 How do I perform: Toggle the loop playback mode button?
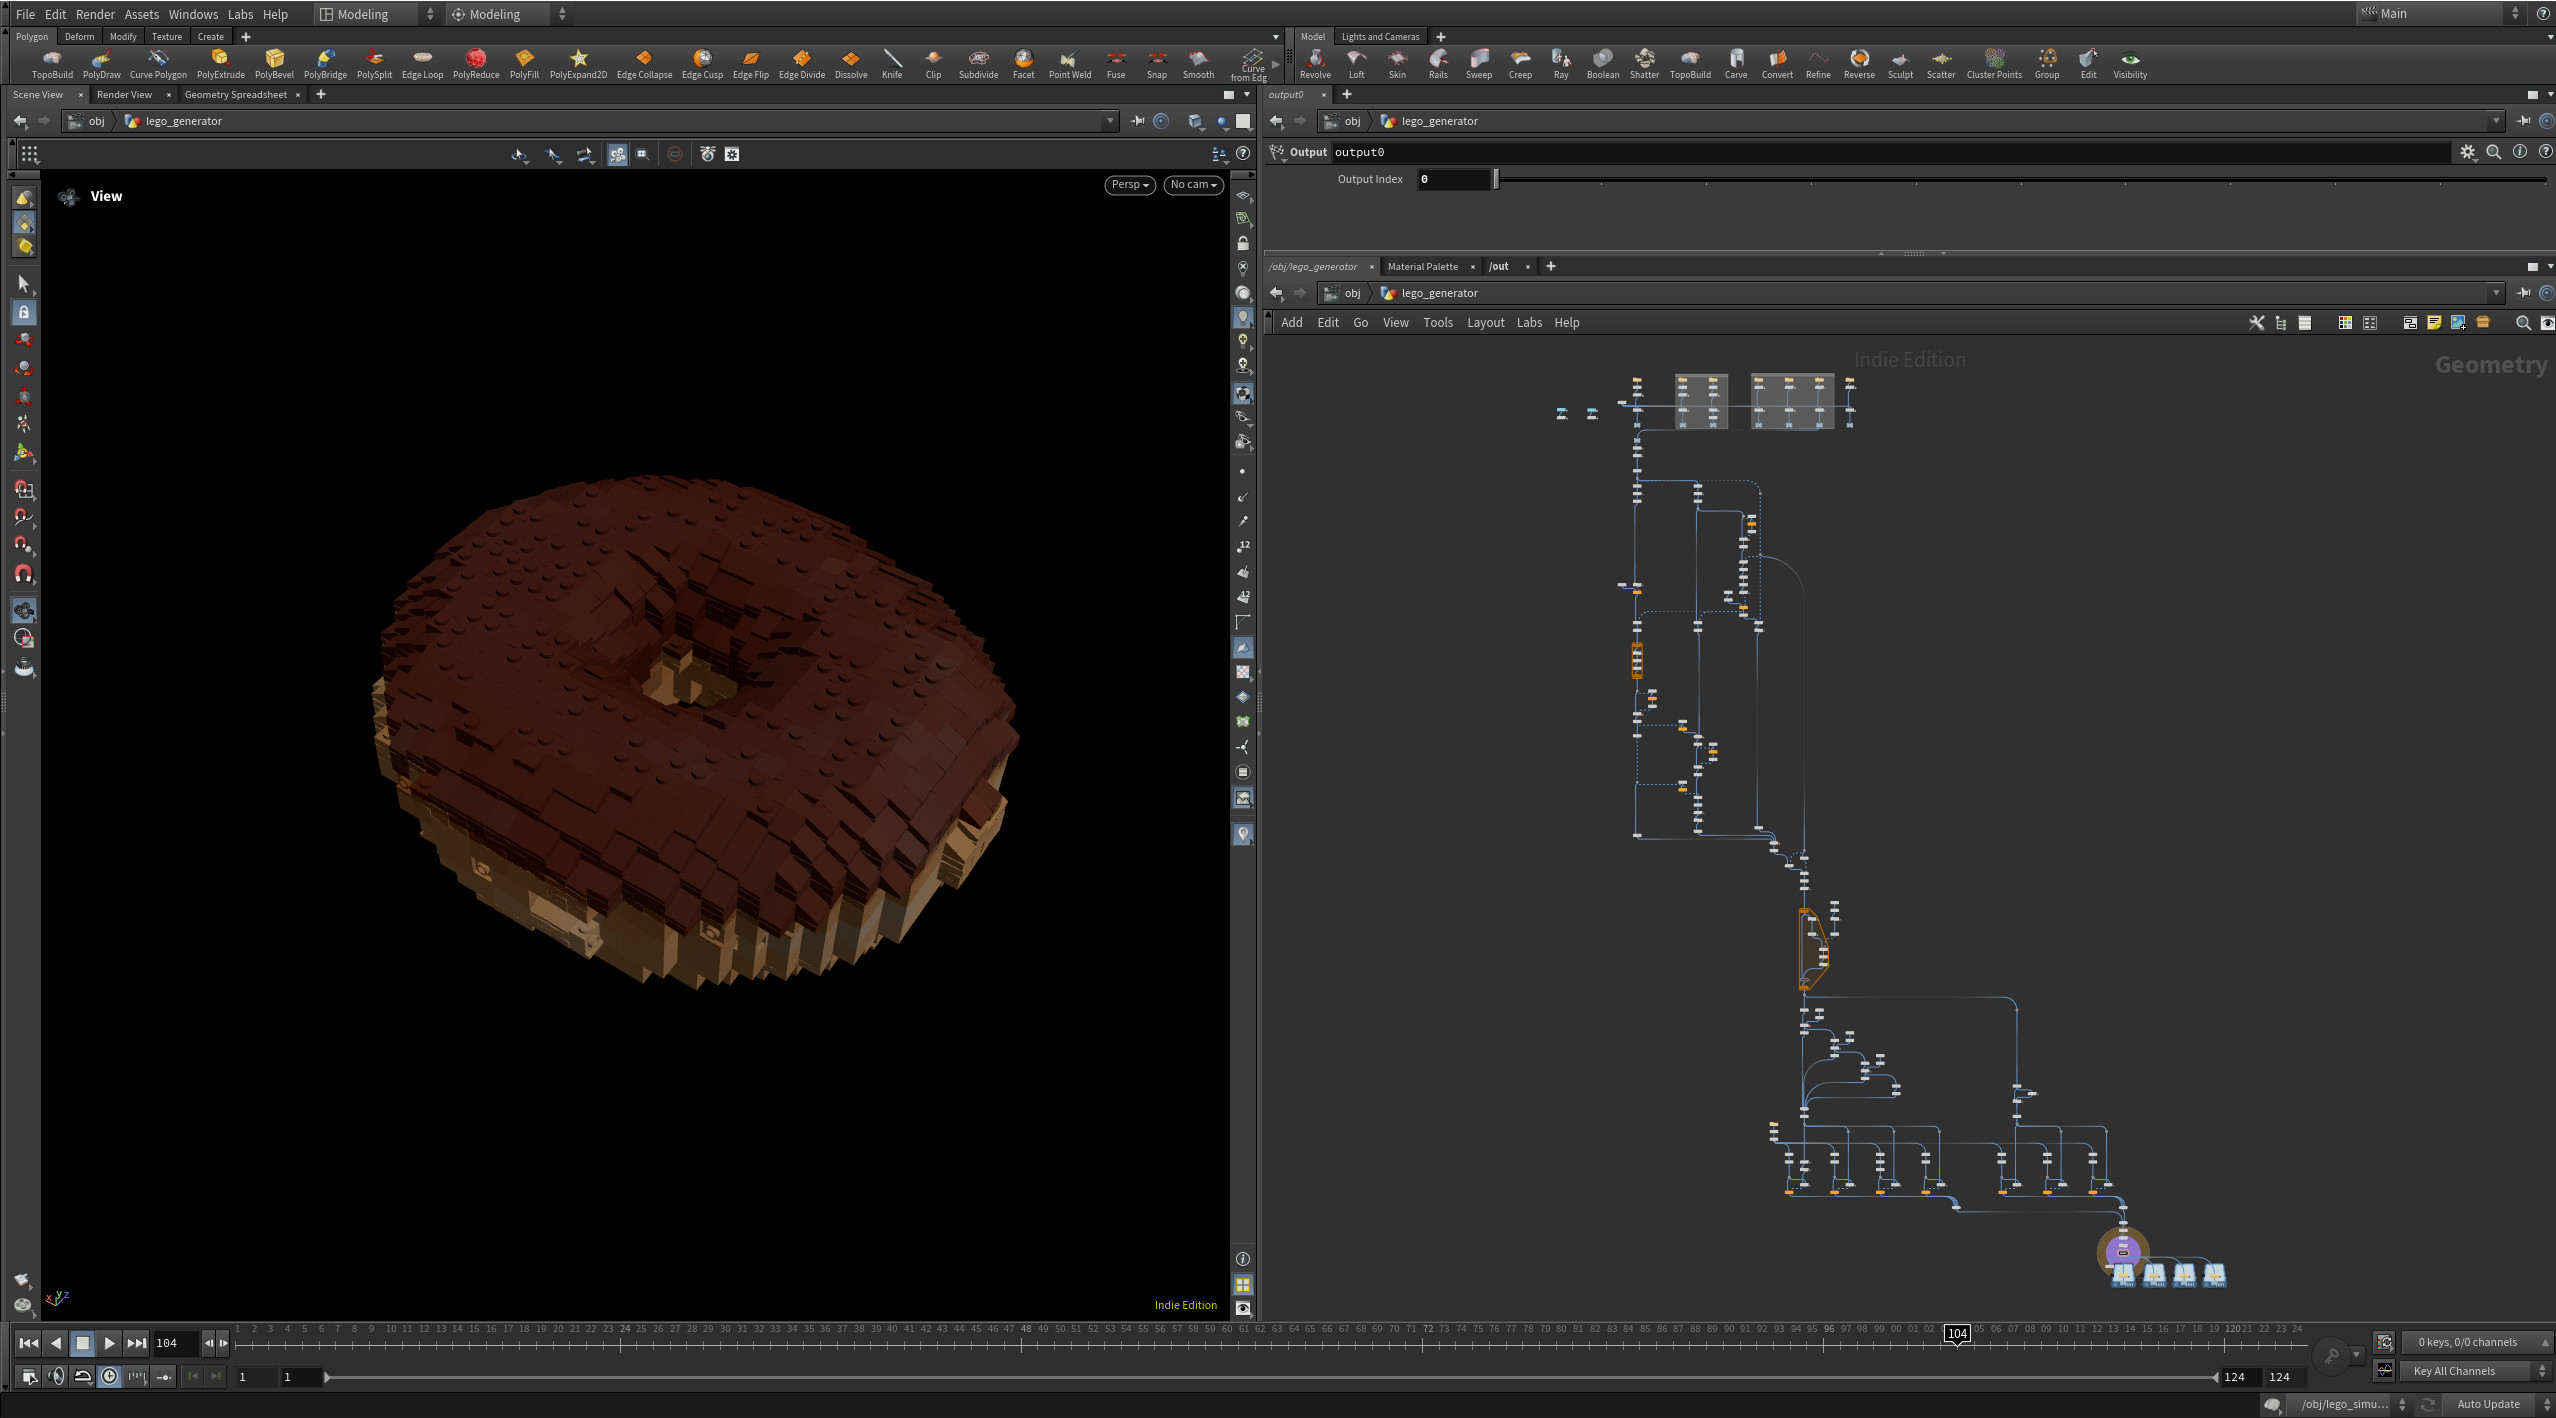click(83, 1377)
